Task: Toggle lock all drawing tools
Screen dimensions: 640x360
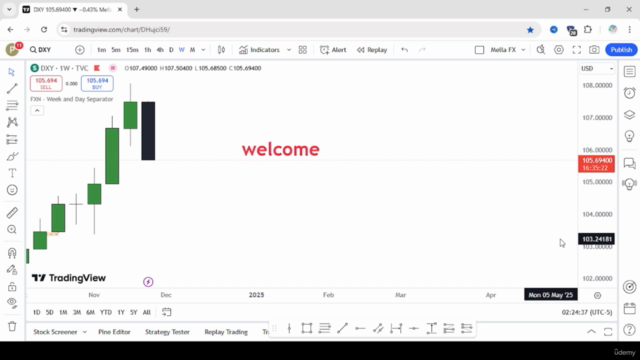Action: pos(12,286)
